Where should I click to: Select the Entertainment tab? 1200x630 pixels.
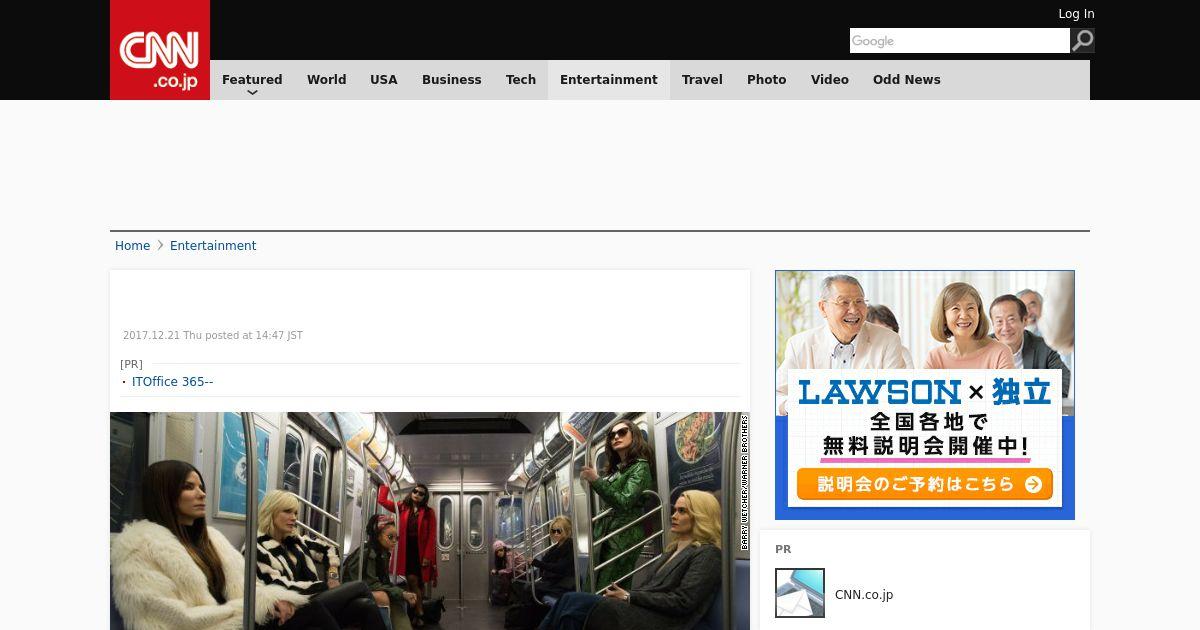click(x=609, y=80)
